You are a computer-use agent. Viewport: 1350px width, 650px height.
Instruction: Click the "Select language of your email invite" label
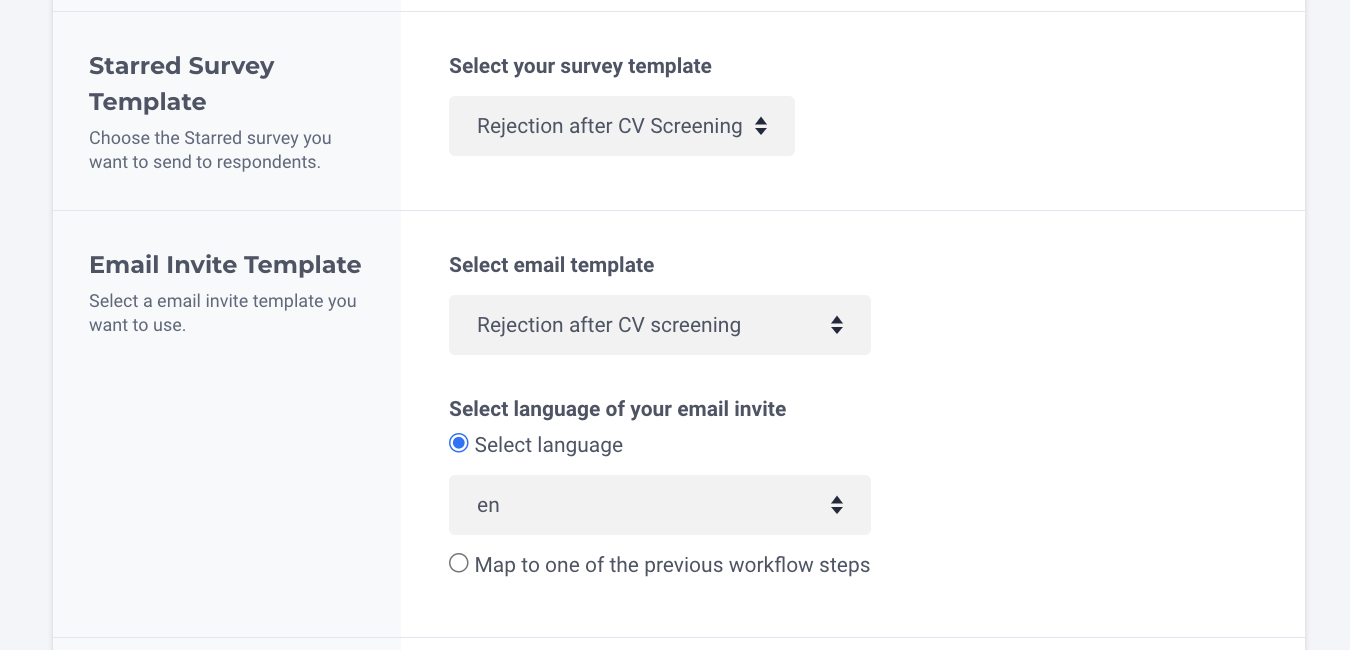(617, 409)
